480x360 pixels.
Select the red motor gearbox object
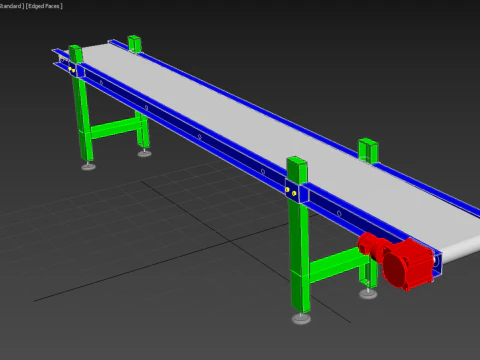(396, 262)
